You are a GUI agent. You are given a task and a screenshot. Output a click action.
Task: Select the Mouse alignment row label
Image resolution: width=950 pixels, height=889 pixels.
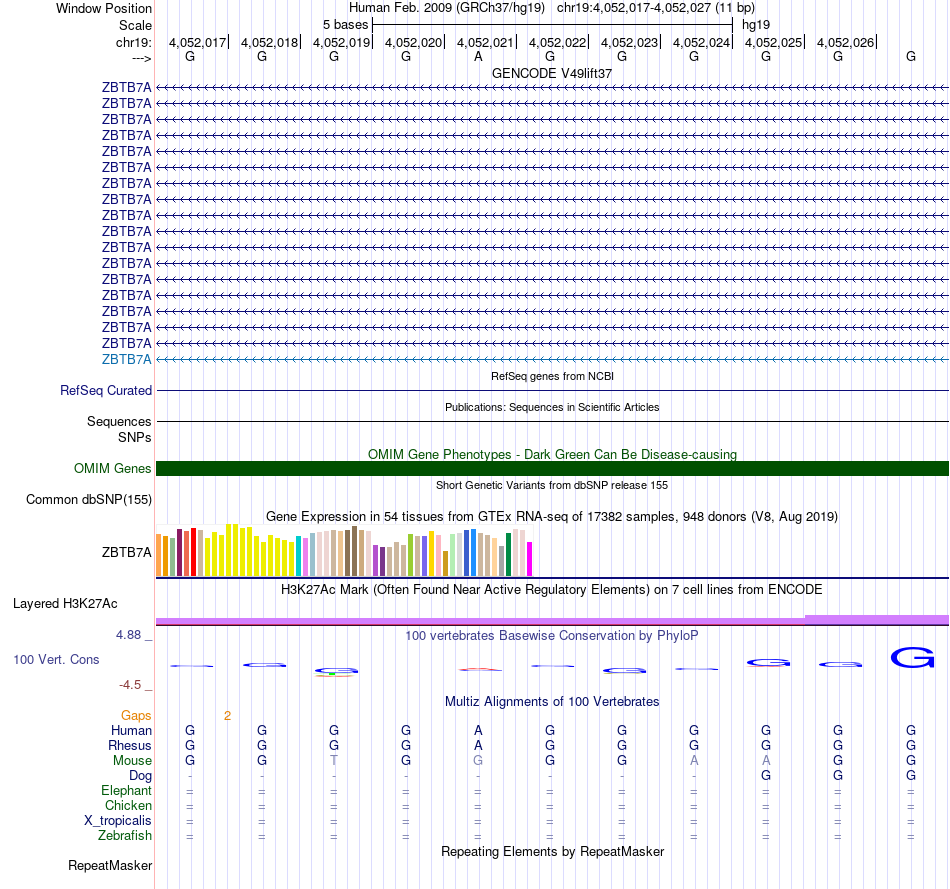pyautogui.click(x=132, y=761)
